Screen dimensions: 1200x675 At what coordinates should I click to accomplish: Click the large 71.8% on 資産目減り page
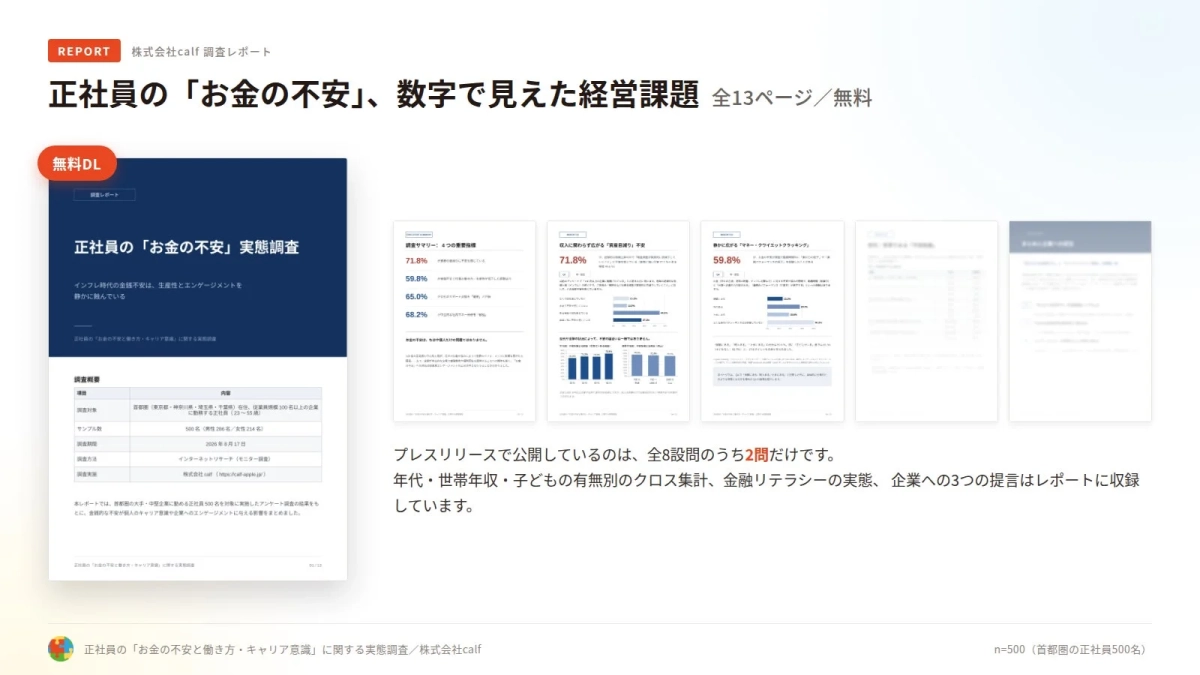click(x=573, y=260)
